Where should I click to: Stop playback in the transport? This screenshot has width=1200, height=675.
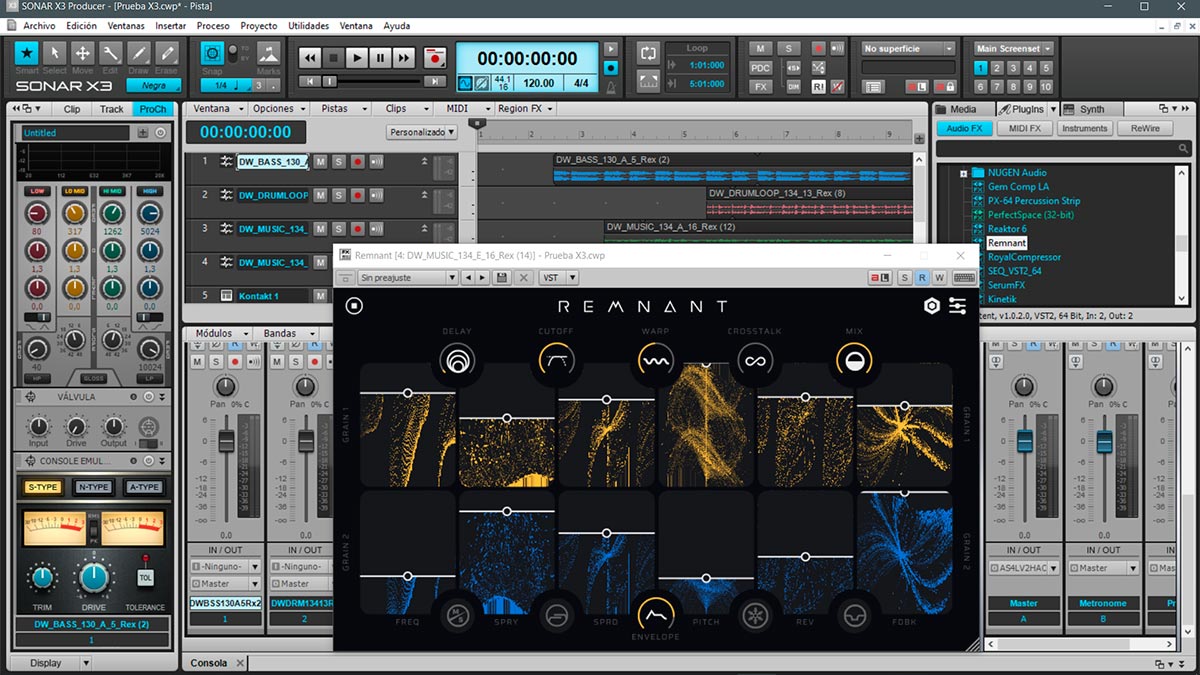coord(333,58)
